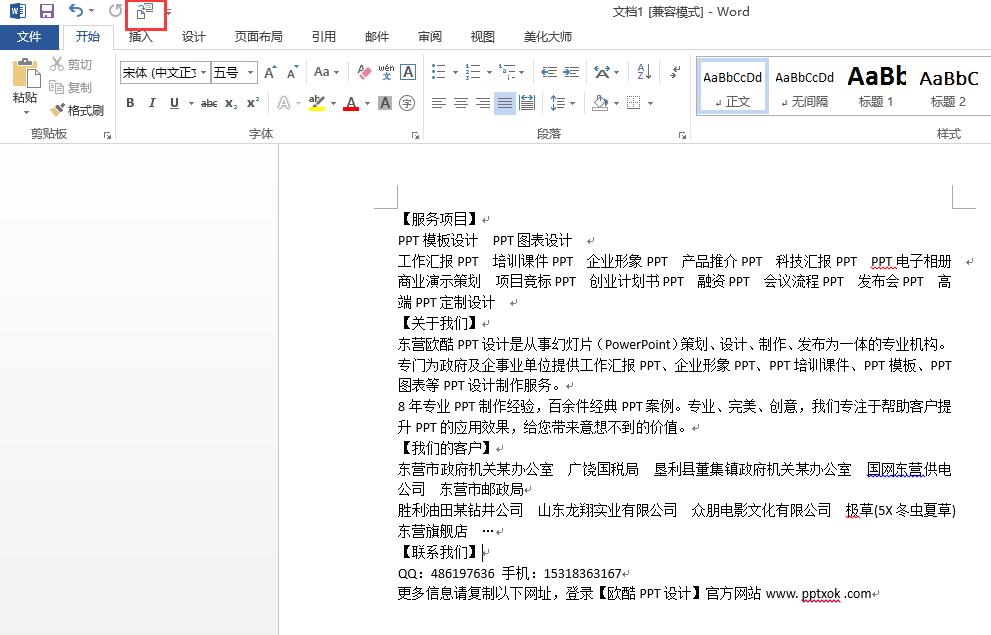The width and height of the screenshot is (991, 635).
Task: Switch to the 设计 (Design) tab
Action: pyautogui.click(x=194, y=37)
